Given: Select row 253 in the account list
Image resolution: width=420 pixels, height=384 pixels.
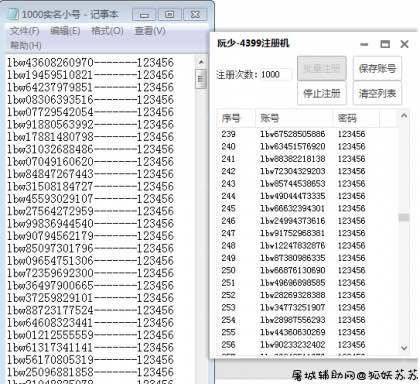Looking at the screenshot, I should (x=307, y=307).
